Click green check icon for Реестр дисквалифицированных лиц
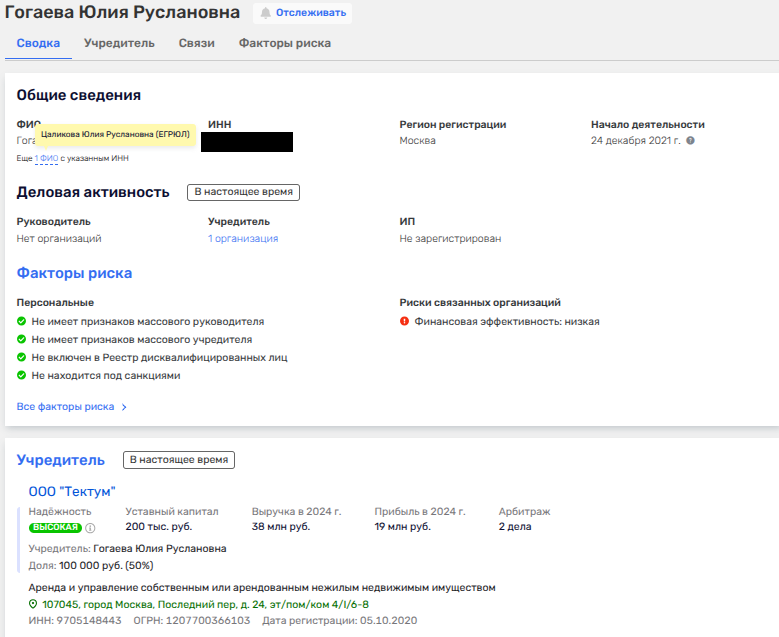This screenshot has height=637, width=779. (x=22, y=358)
